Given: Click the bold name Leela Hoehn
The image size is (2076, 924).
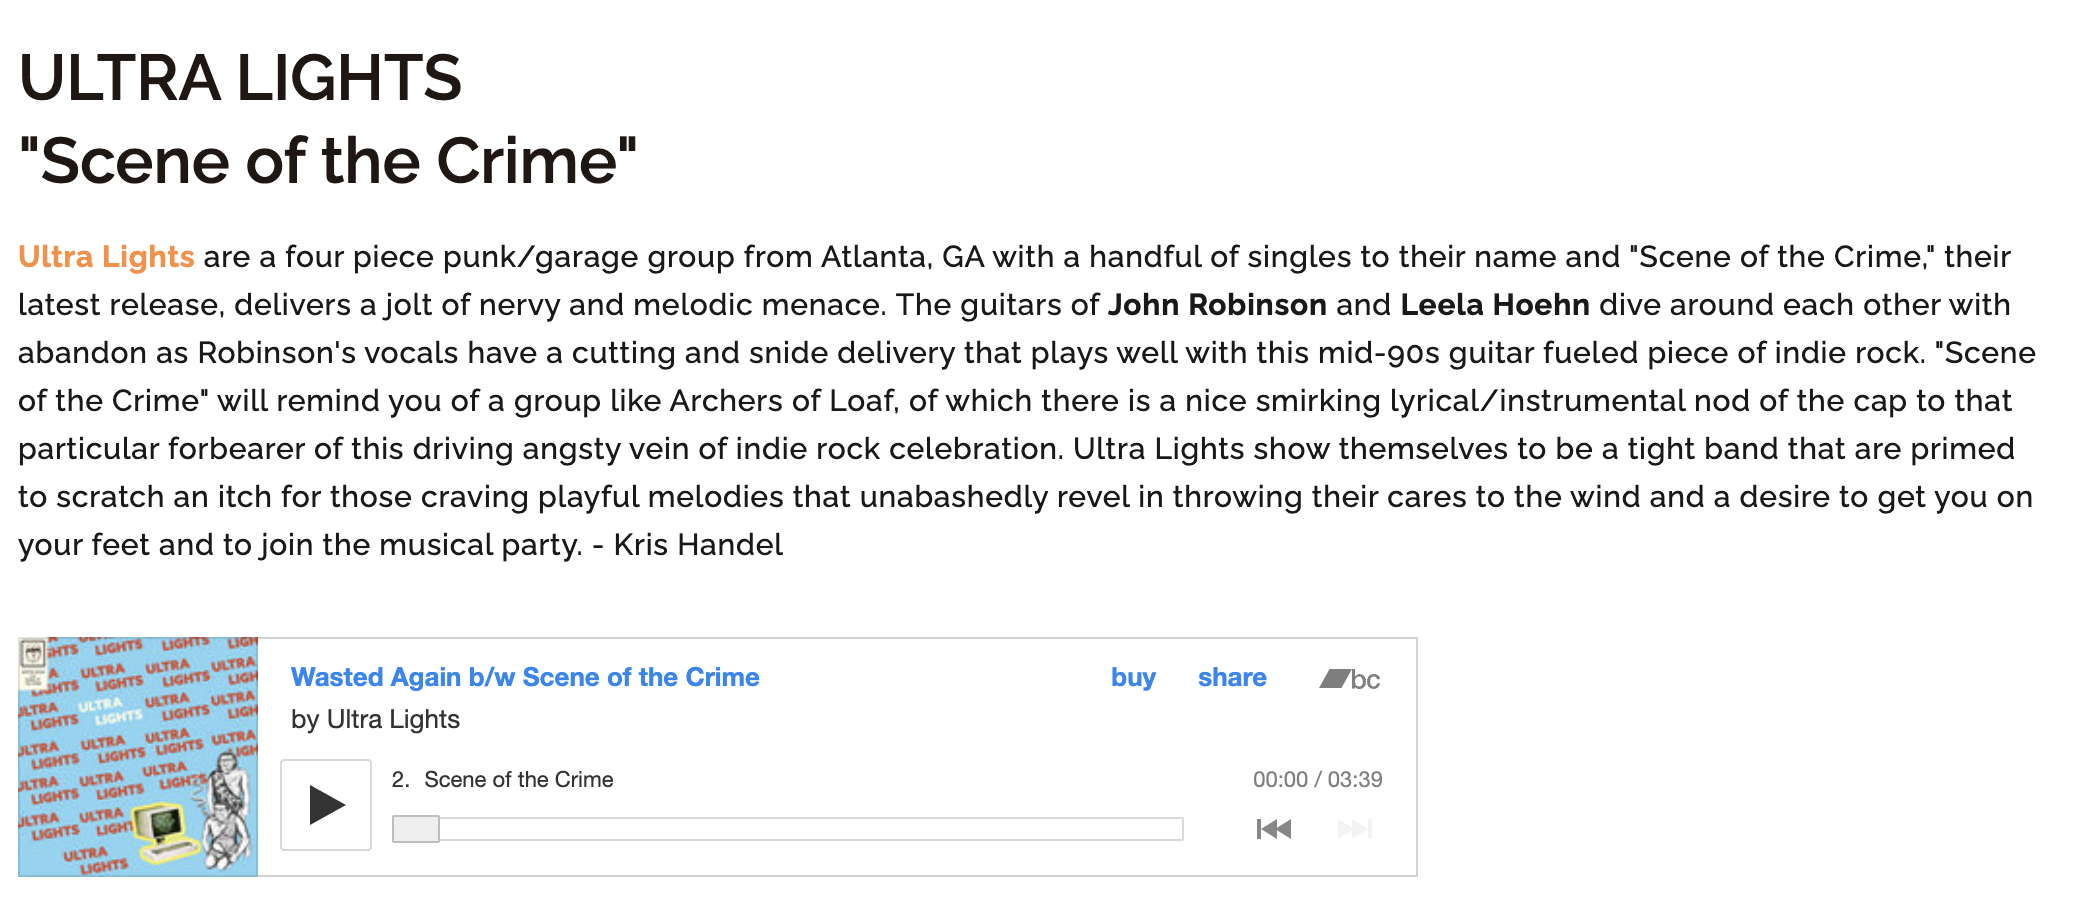Looking at the screenshot, I should point(1495,305).
